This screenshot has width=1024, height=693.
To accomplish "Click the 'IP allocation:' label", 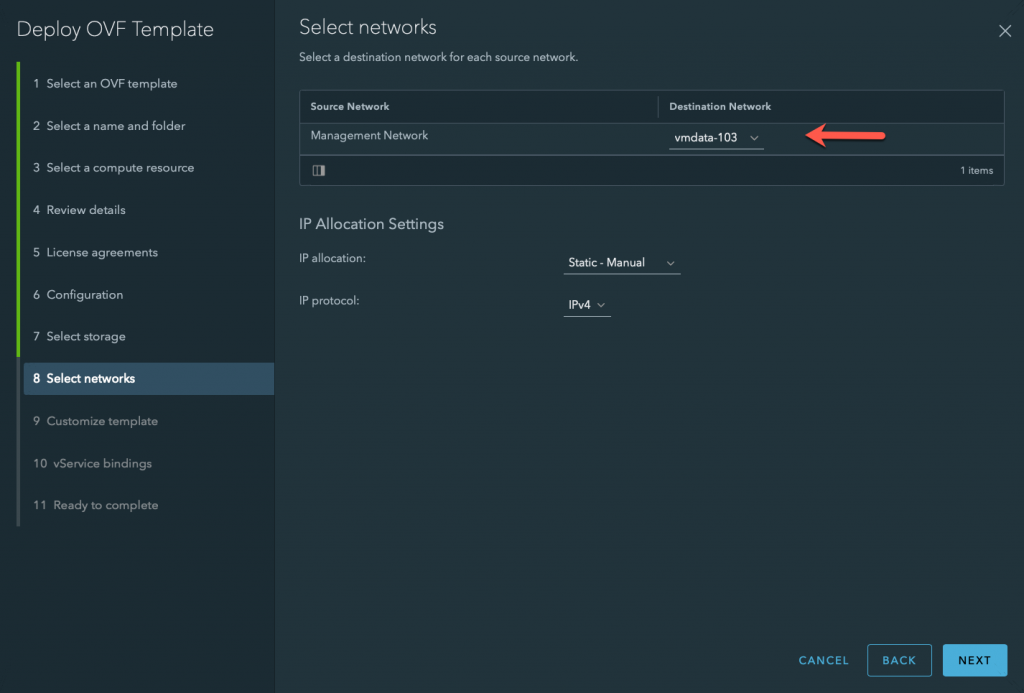I will 332,259.
